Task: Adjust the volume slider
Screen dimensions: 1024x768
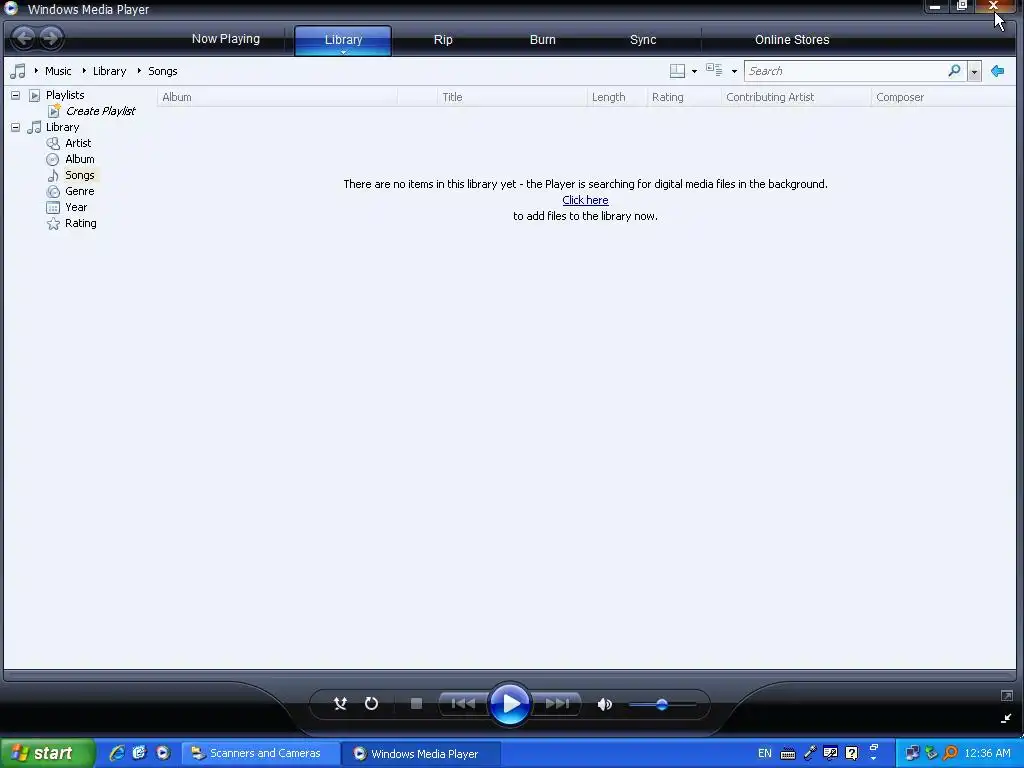Action: [x=662, y=704]
